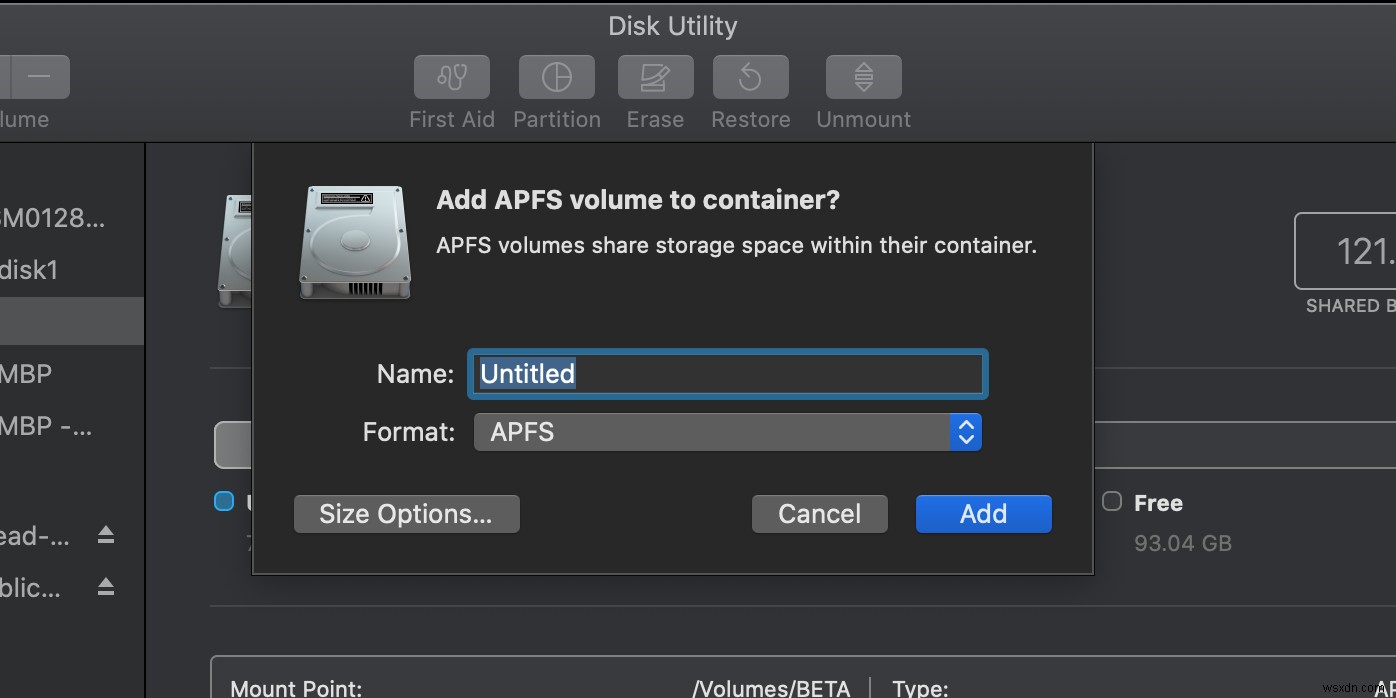Eject the volume ending in 'blic'
1396x698 pixels.
coord(106,588)
